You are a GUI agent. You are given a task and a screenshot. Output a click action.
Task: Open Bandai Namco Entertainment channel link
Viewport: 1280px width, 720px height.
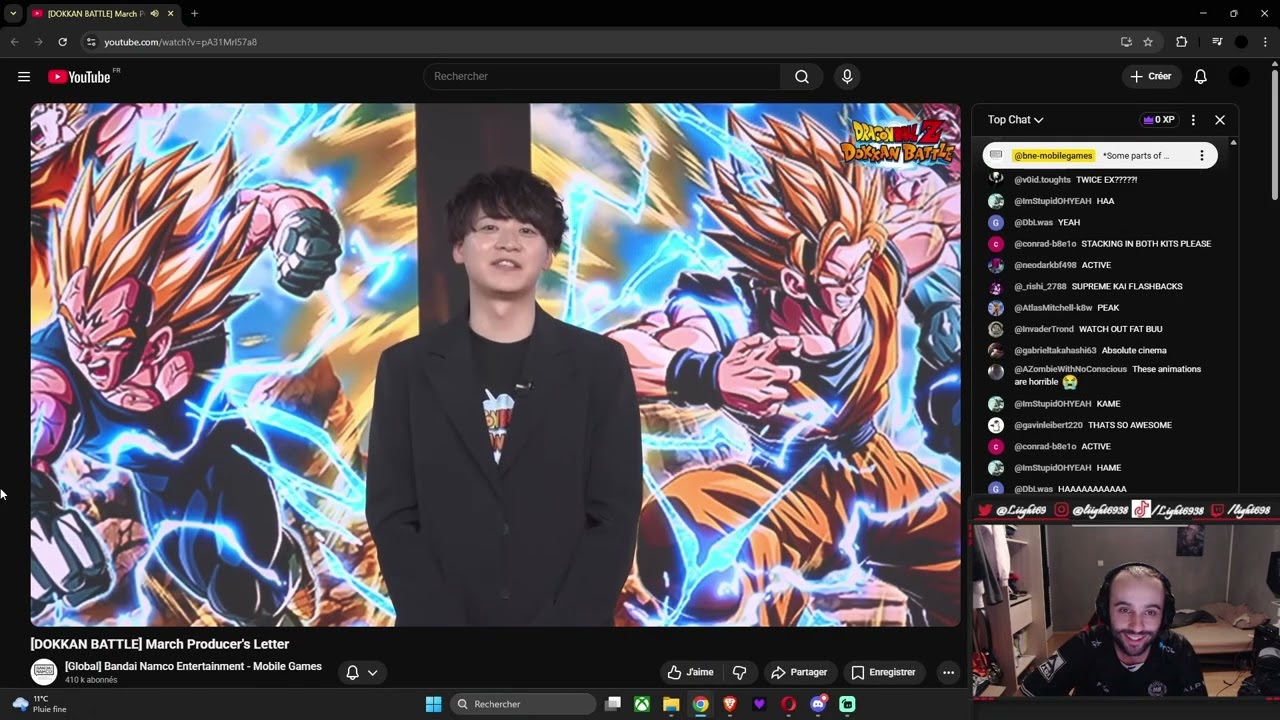[193, 666]
